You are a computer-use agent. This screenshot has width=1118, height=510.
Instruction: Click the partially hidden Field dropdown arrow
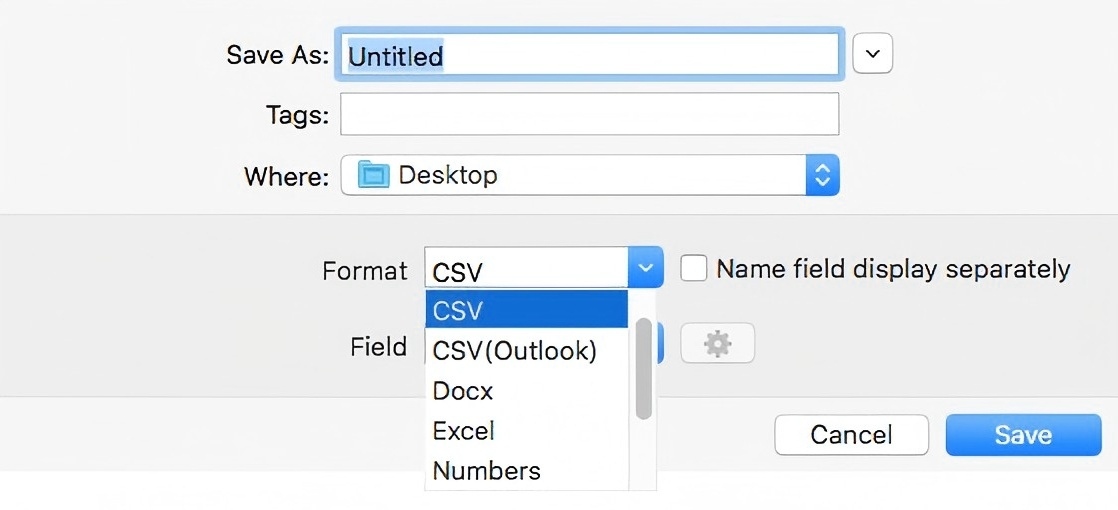click(x=660, y=345)
